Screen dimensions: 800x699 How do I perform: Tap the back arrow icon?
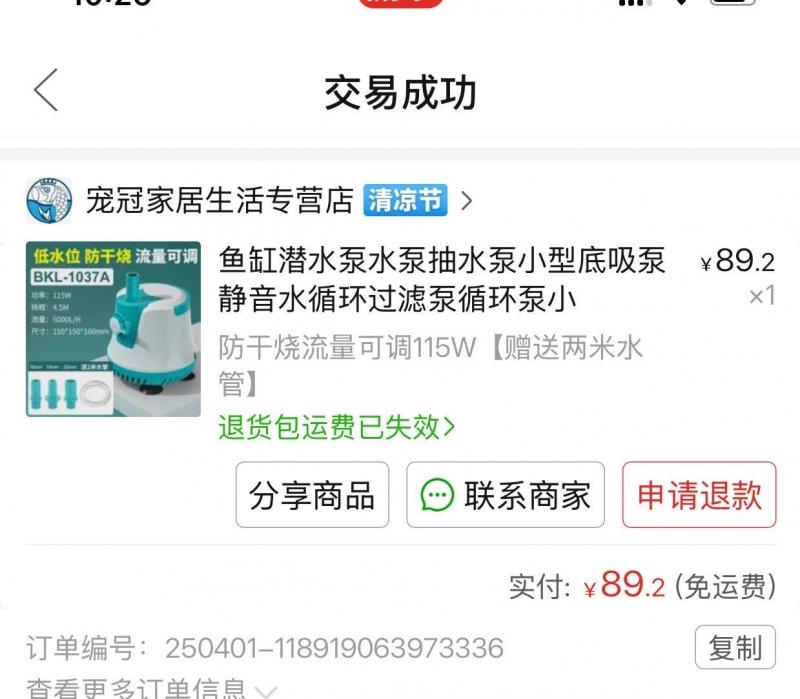click(x=46, y=90)
